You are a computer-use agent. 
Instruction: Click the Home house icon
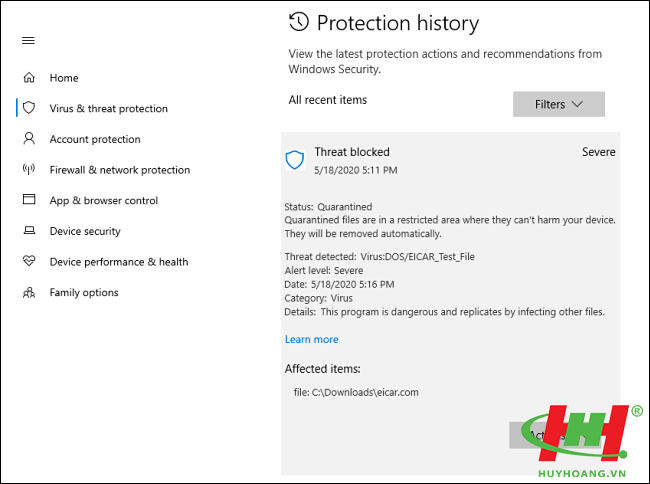click(29, 77)
